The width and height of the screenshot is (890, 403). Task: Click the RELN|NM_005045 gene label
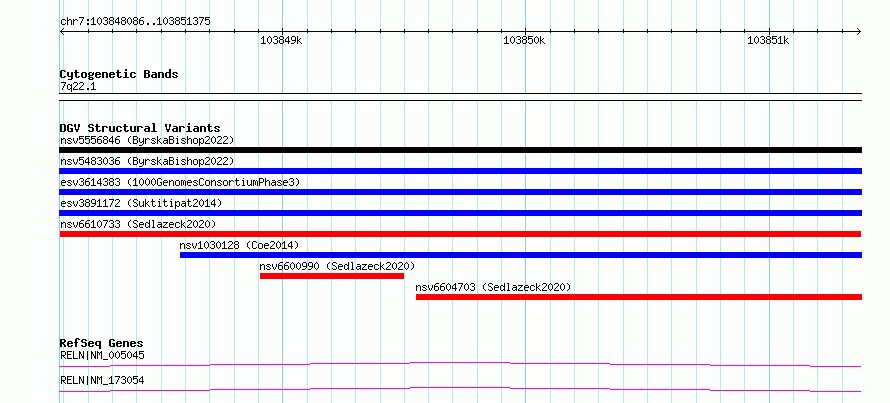[102, 356]
